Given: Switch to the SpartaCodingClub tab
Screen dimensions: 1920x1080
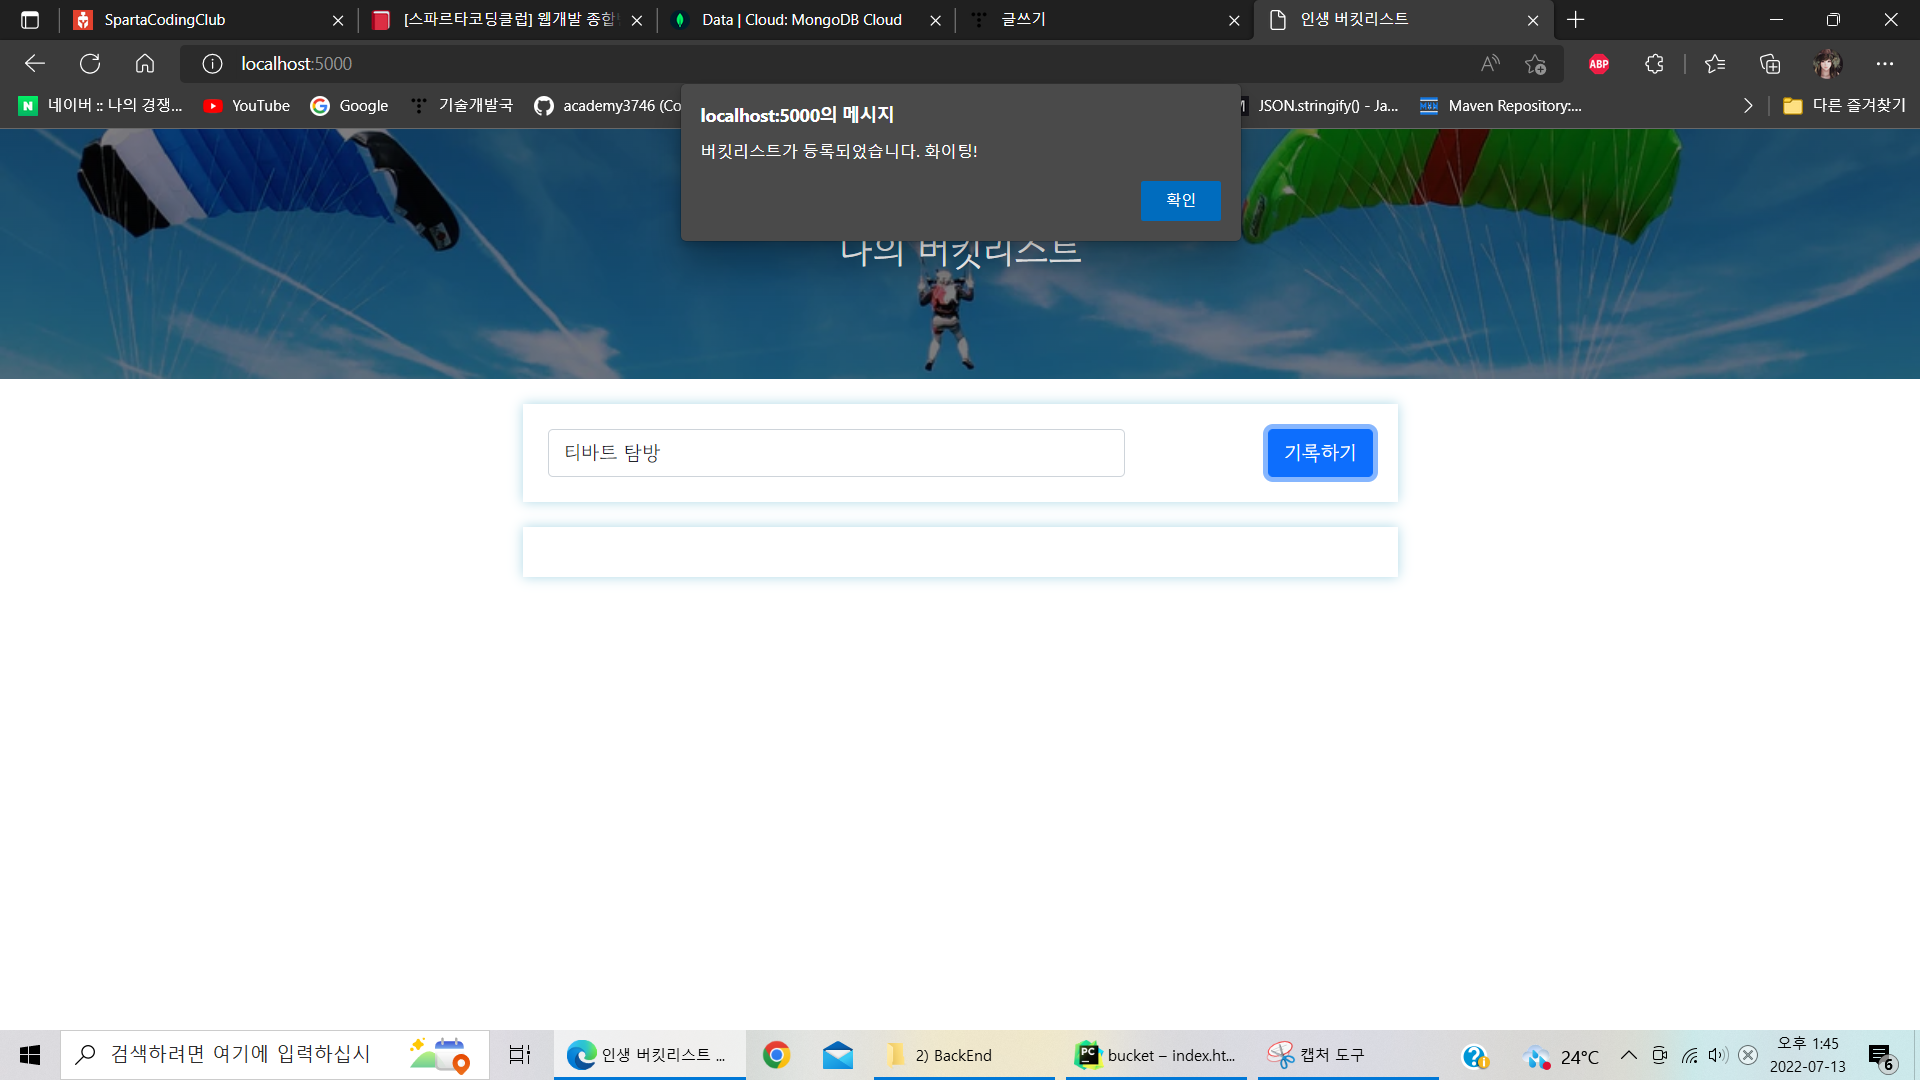Looking at the screenshot, I should (x=165, y=20).
